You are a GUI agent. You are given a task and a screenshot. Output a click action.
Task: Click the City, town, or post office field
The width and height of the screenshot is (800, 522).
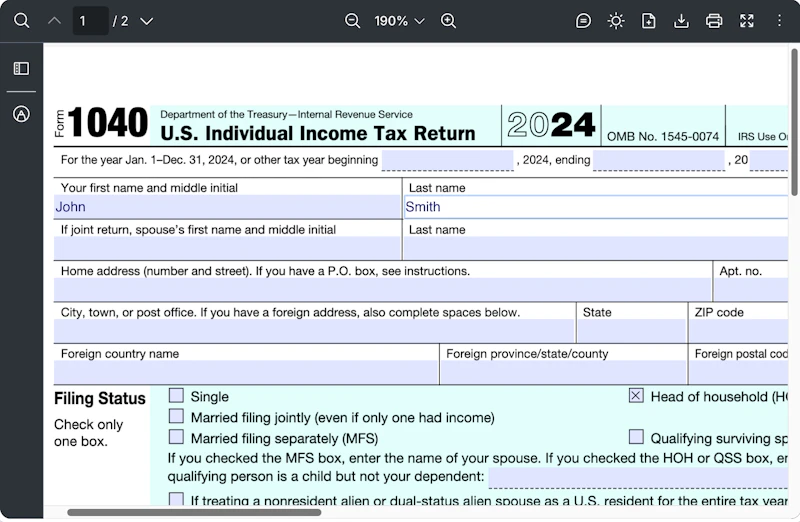point(314,331)
